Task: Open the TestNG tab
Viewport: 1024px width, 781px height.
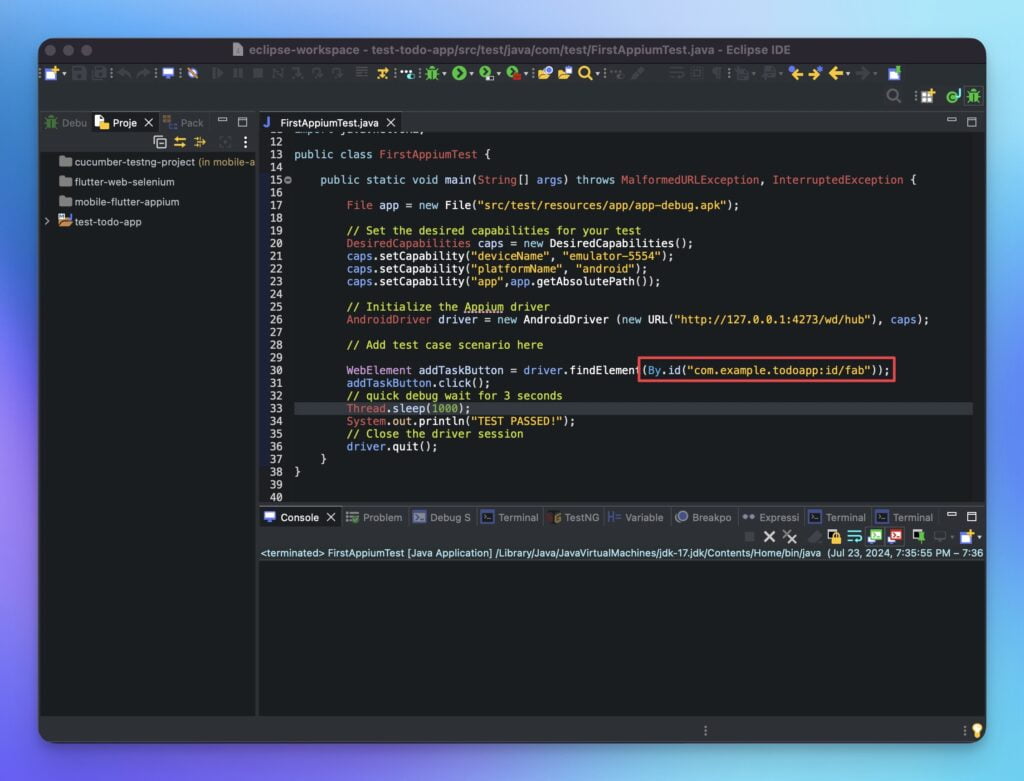Action: click(573, 517)
